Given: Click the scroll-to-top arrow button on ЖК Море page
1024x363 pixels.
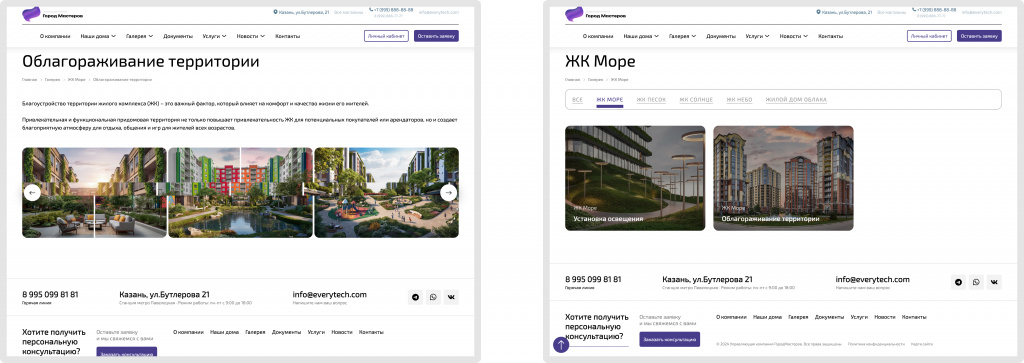Looking at the screenshot, I should 561,344.
